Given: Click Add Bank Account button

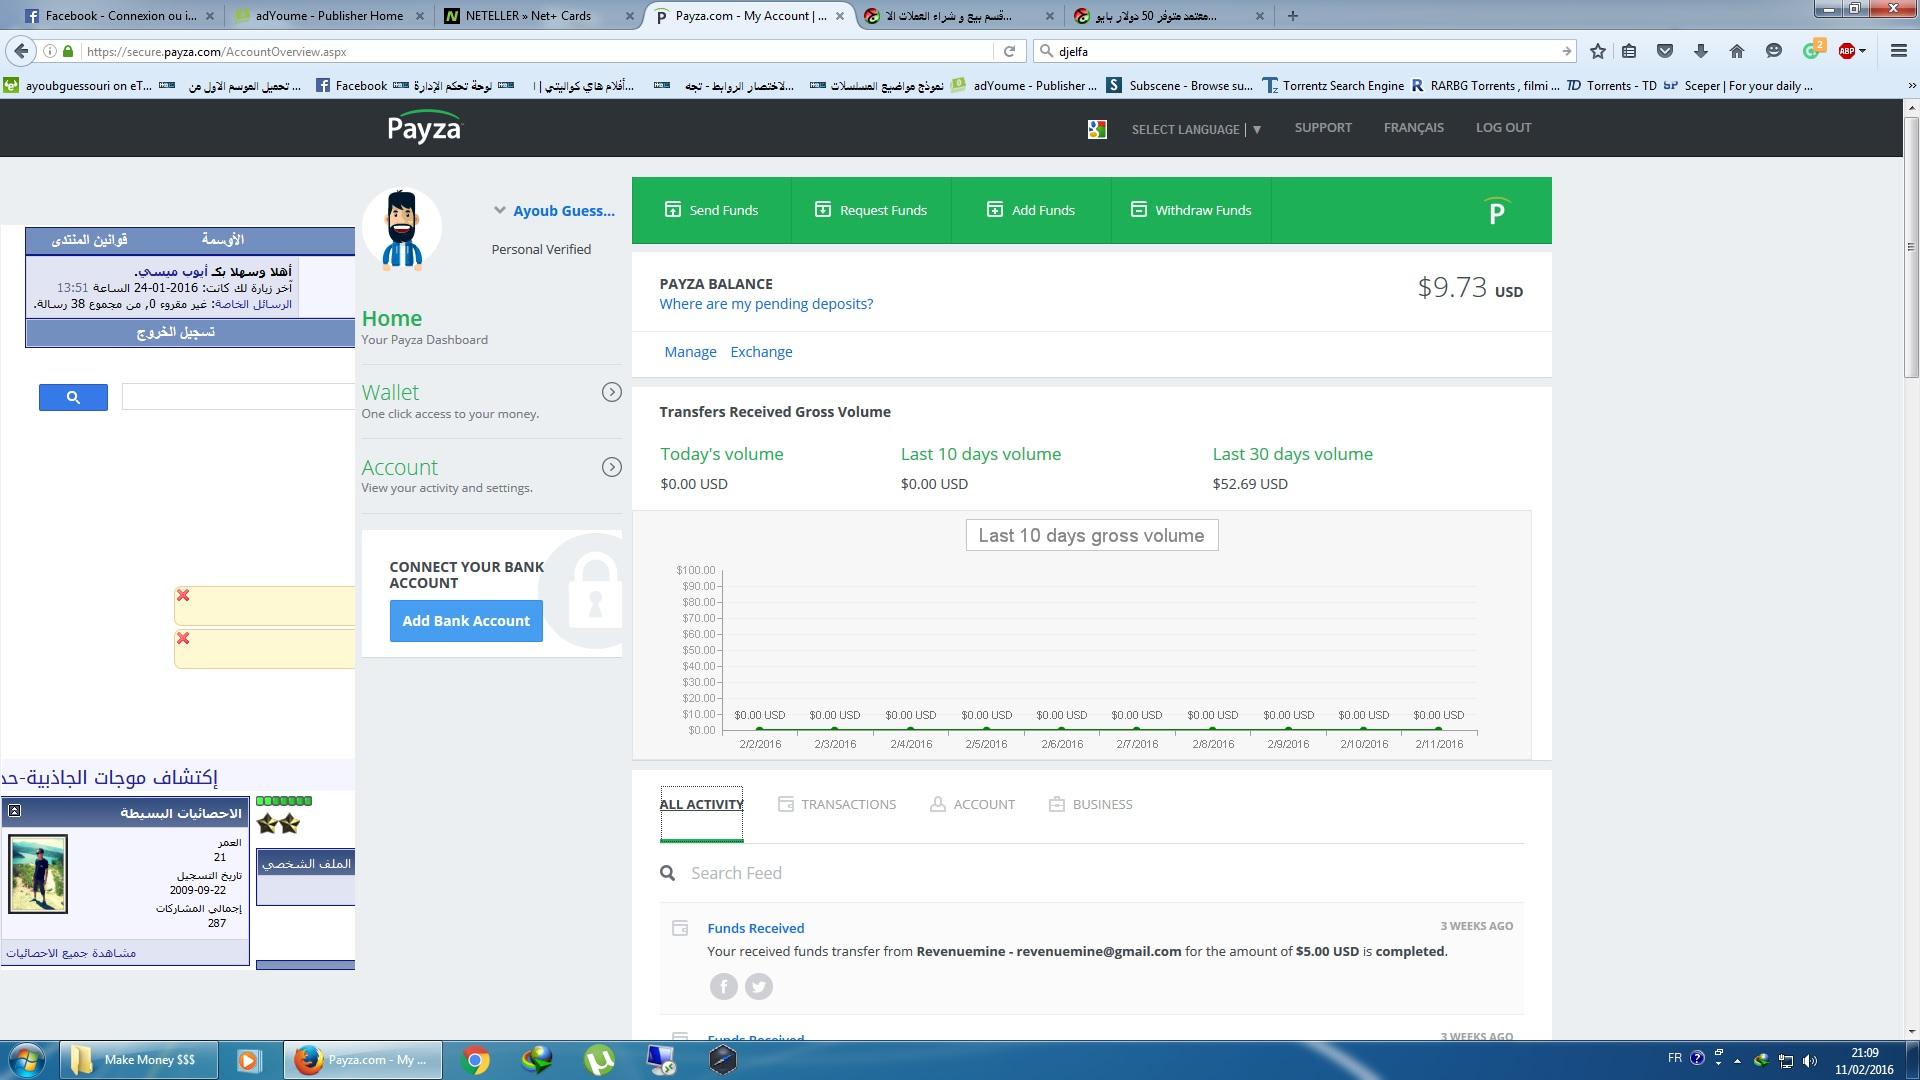Looking at the screenshot, I should tap(466, 621).
